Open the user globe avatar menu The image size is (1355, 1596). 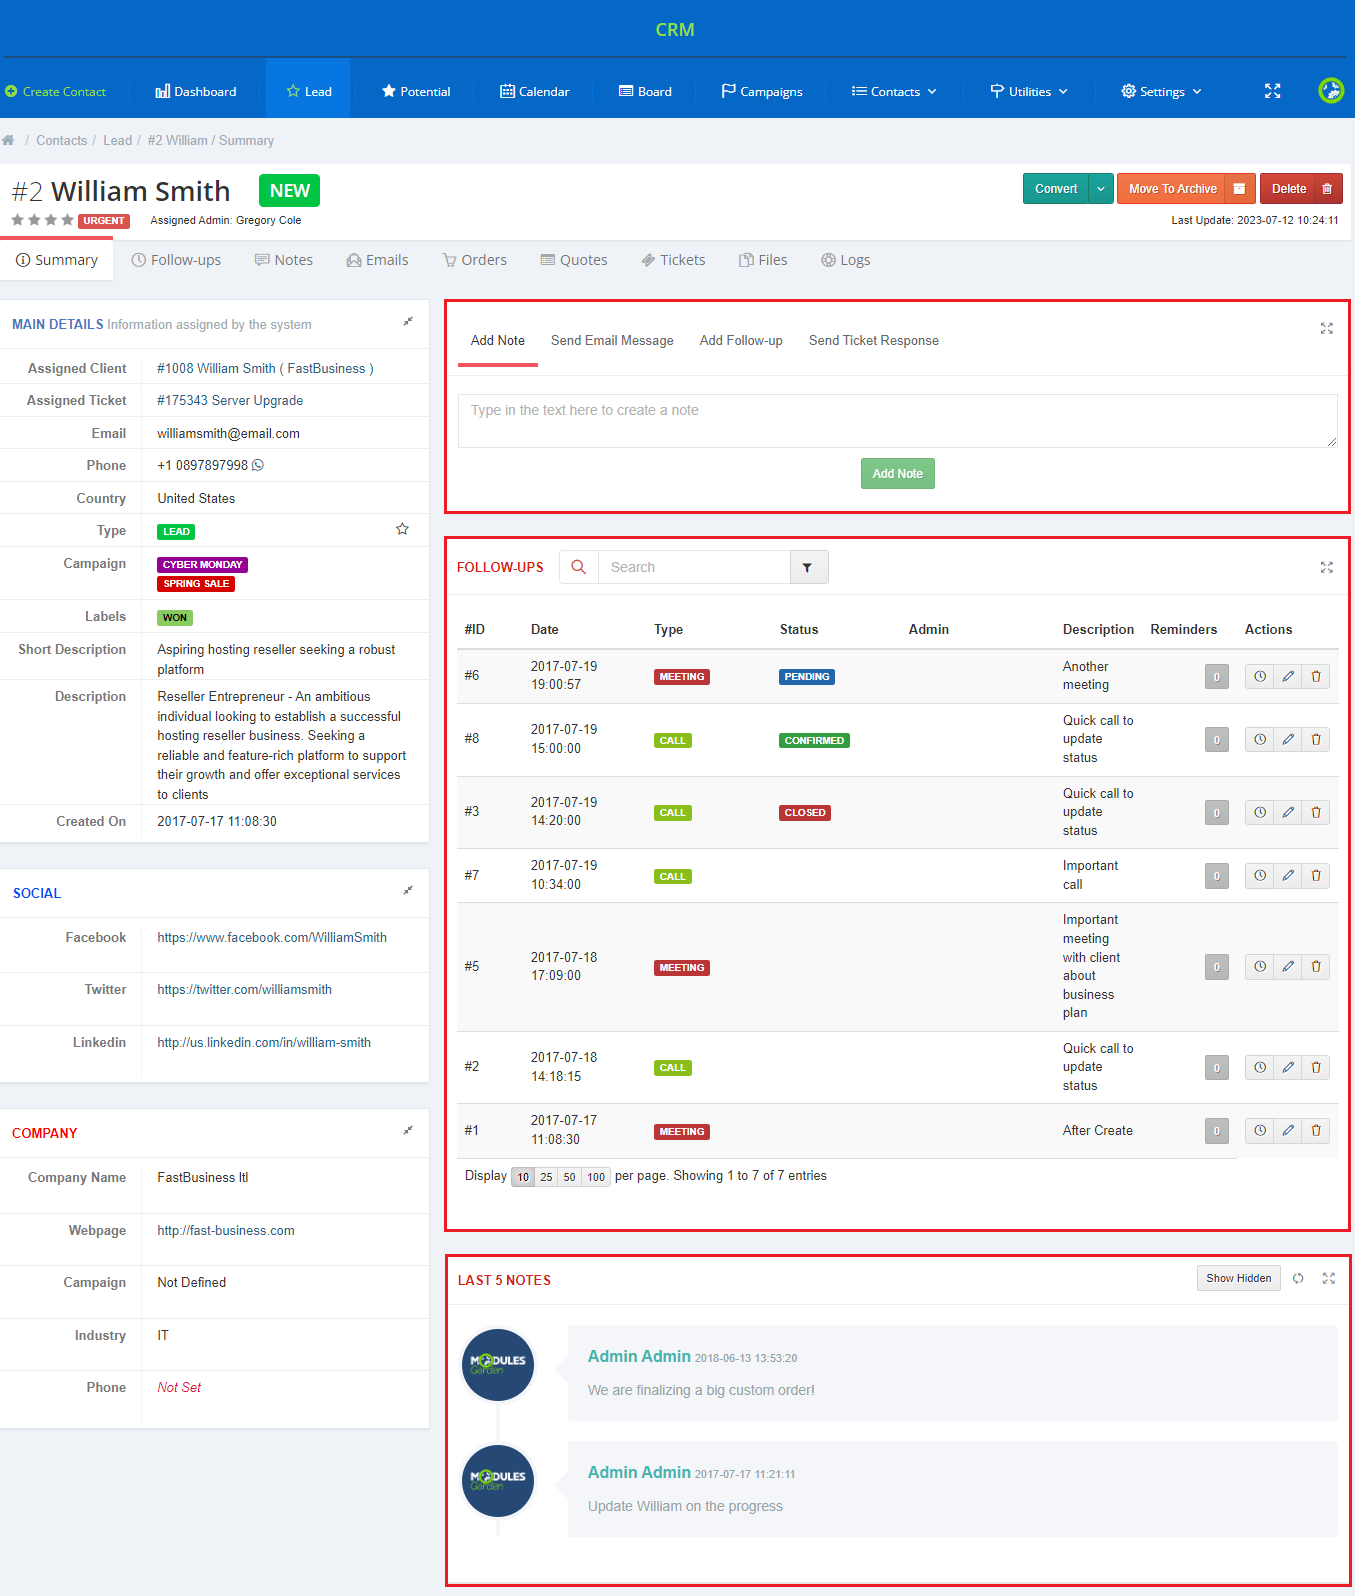(1331, 91)
